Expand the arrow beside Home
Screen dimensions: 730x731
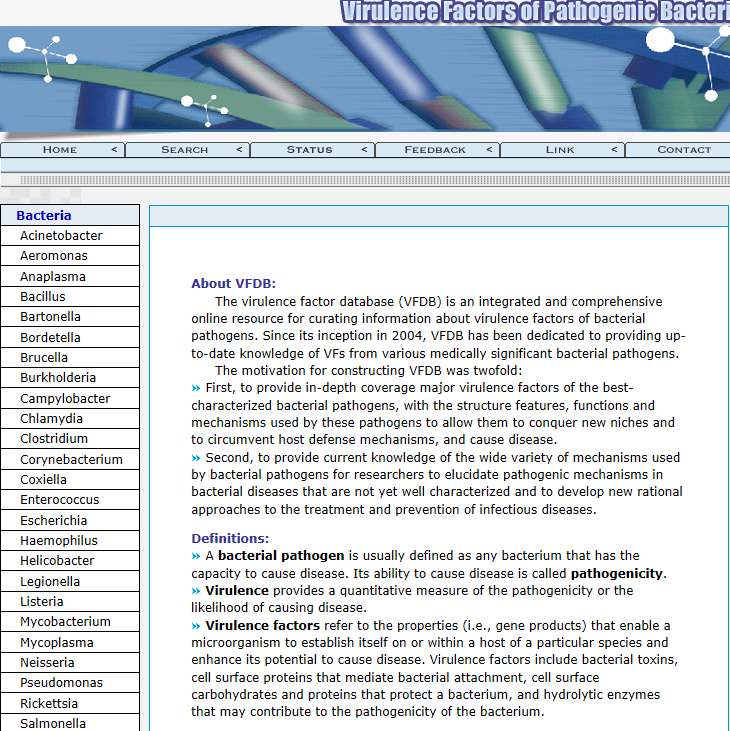pyautogui.click(x=114, y=150)
